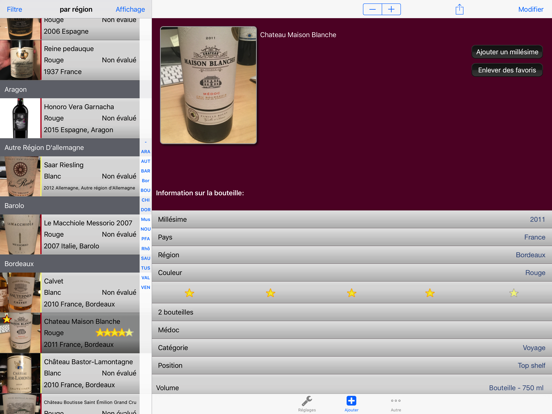This screenshot has height=414, width=552.
Task: Tap the Position Top shelf row
Action: (352, 365)
